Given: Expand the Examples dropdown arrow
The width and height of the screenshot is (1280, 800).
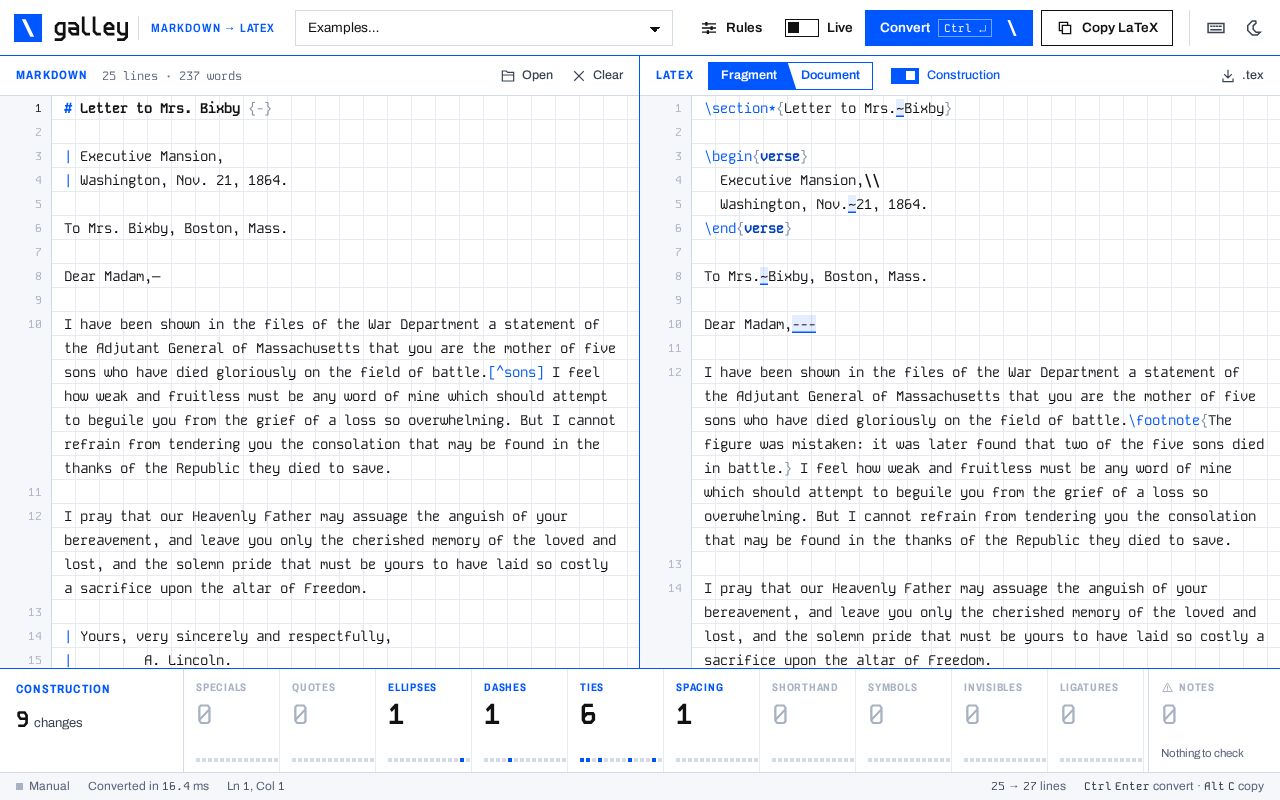Looking at the screenshot, I should pos(655,29).
